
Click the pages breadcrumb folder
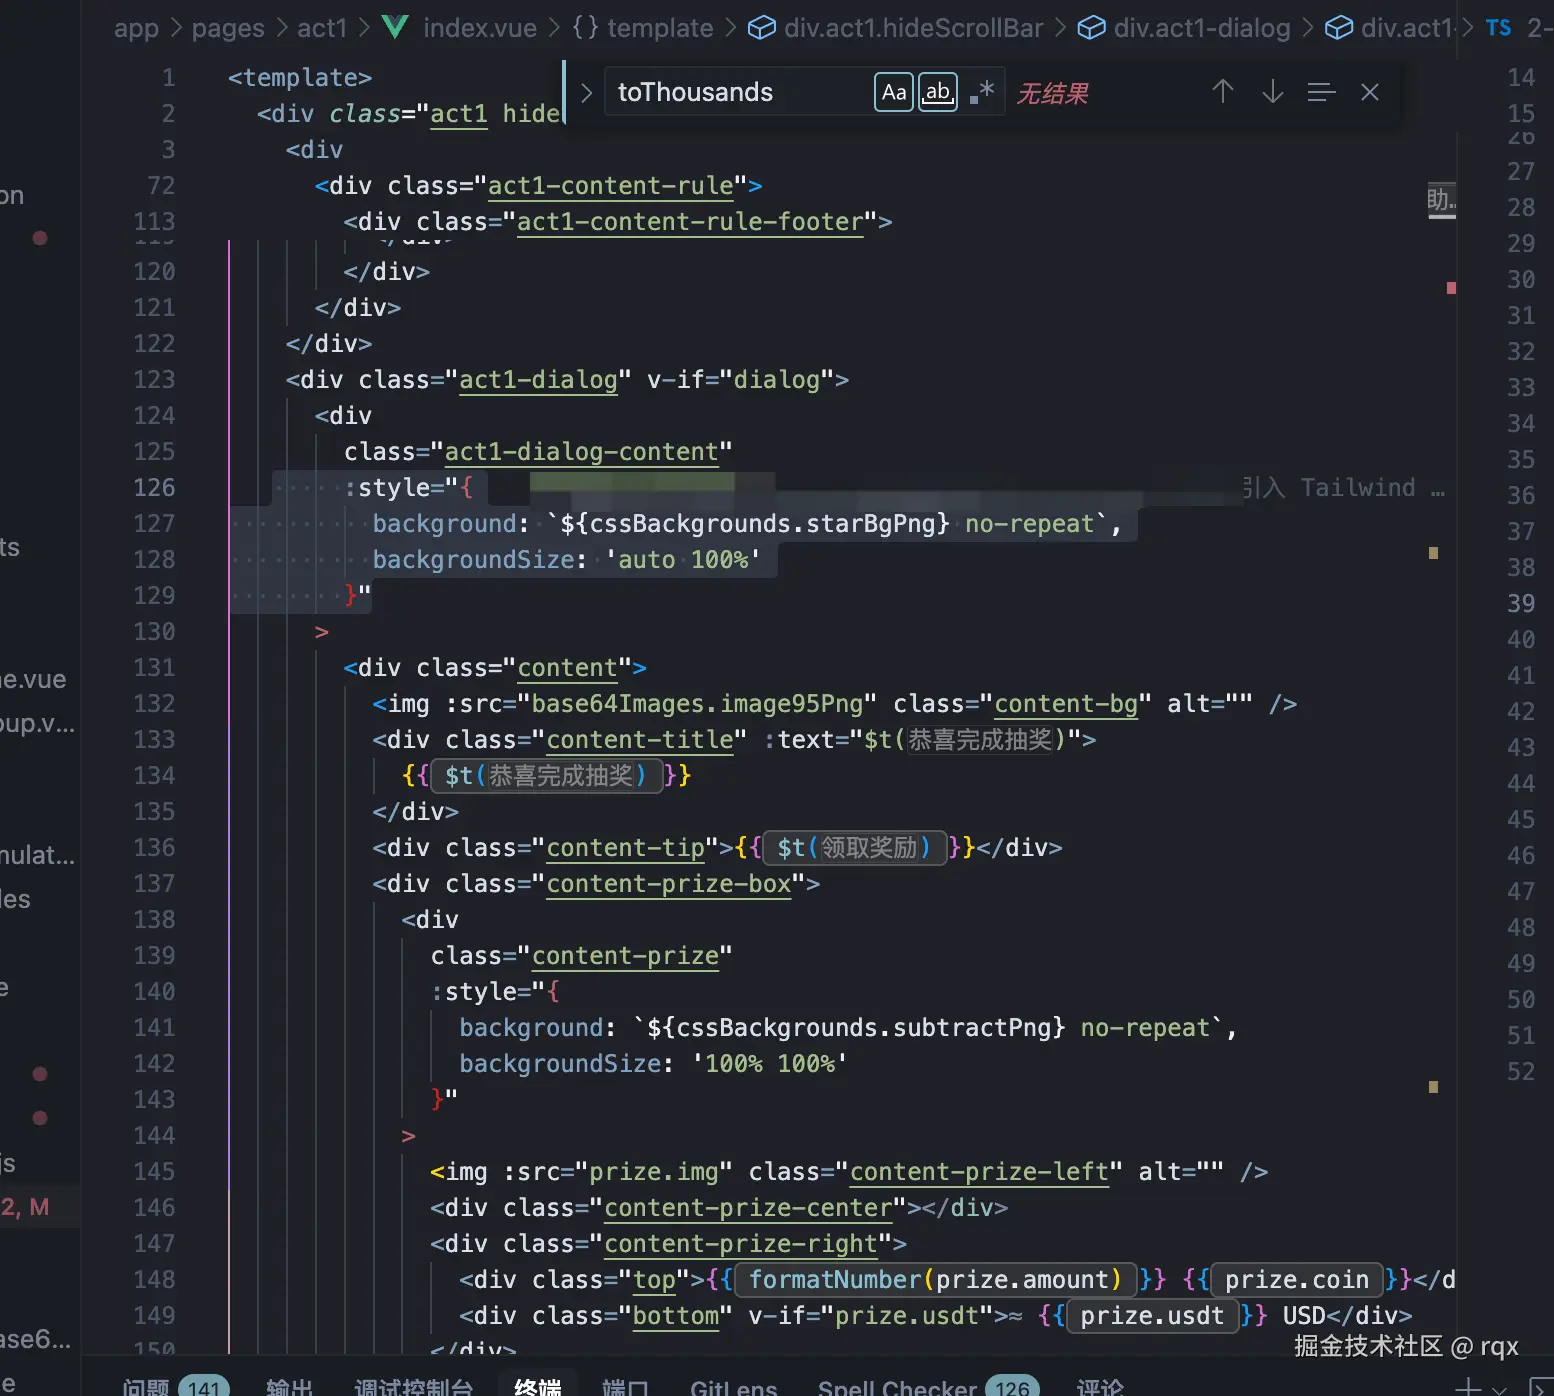click(x=228, y=28)
